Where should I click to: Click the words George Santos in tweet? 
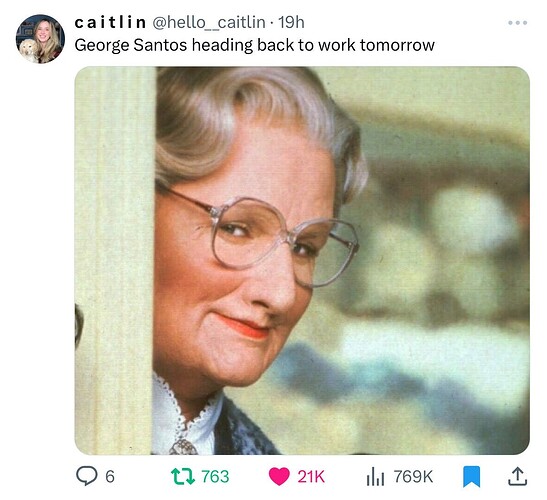(131, 45)
